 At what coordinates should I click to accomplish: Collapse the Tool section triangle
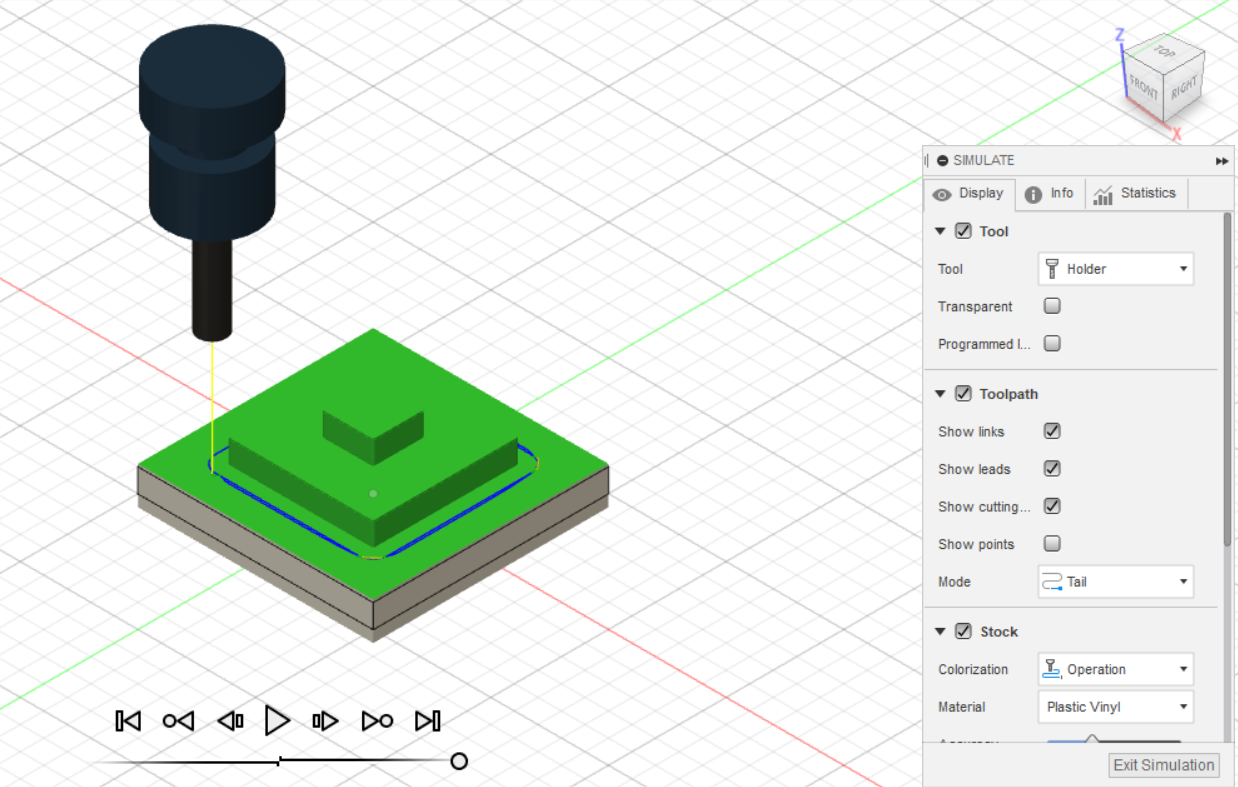(x=940, y=231)
